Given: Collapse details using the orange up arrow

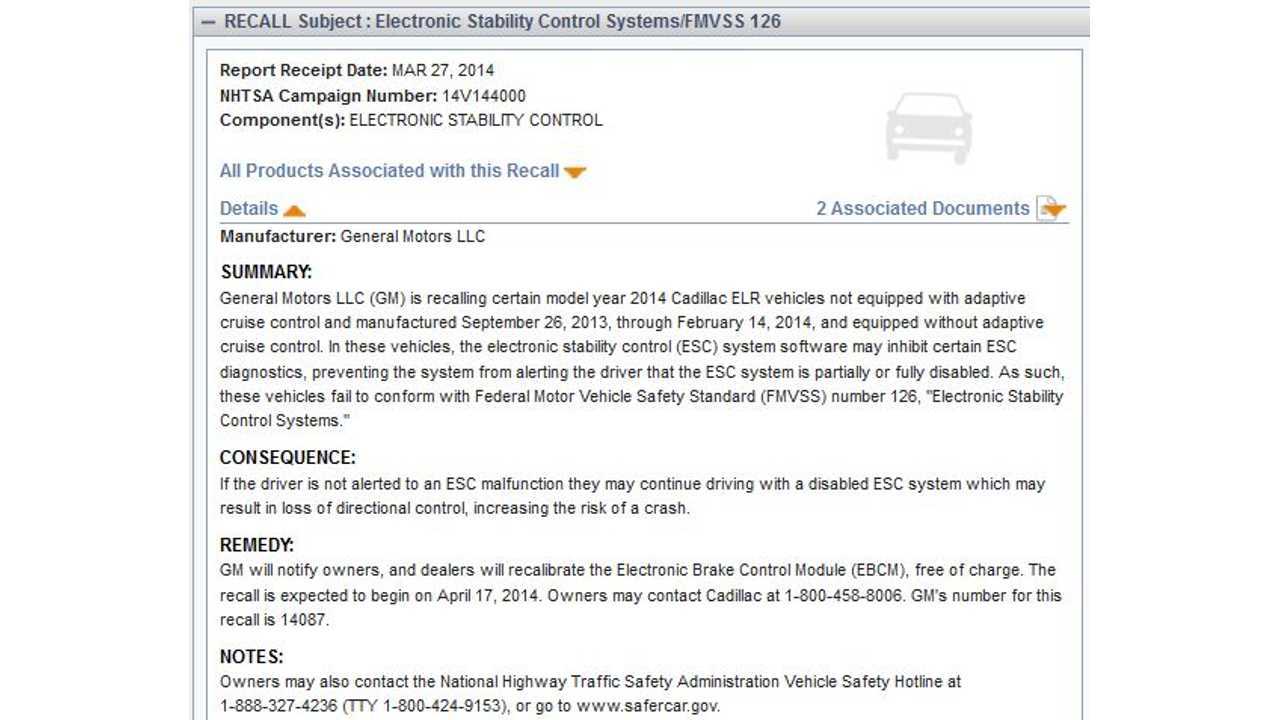Looking at the screenshot, I should tap(294, 210).
